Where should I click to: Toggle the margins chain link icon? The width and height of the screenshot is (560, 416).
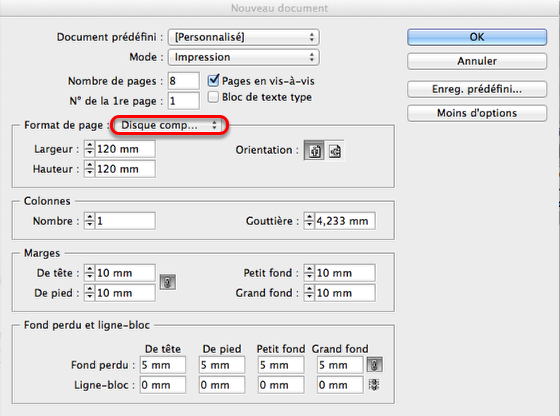click(x=168, y=282)
